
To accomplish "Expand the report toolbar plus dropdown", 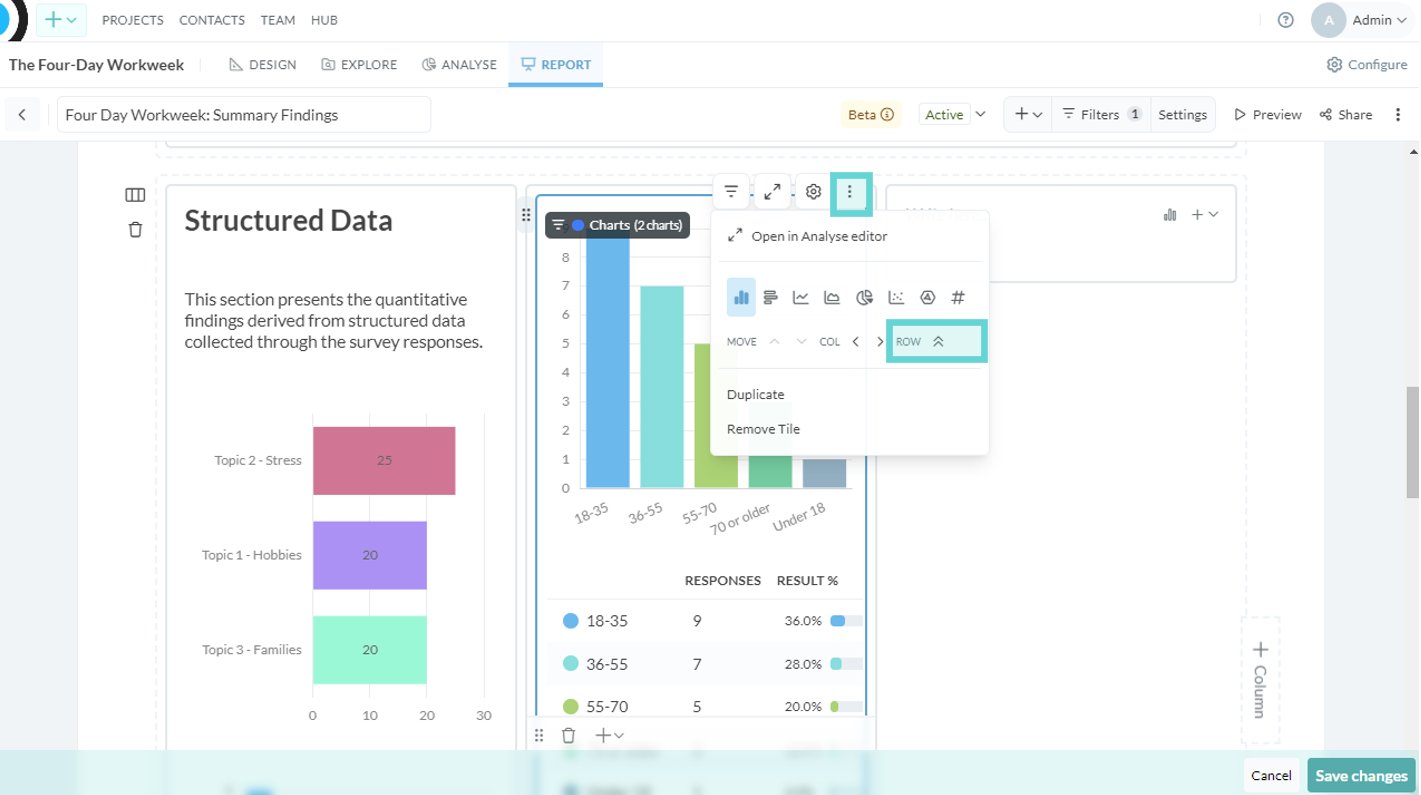I will tap(1028, 115).
